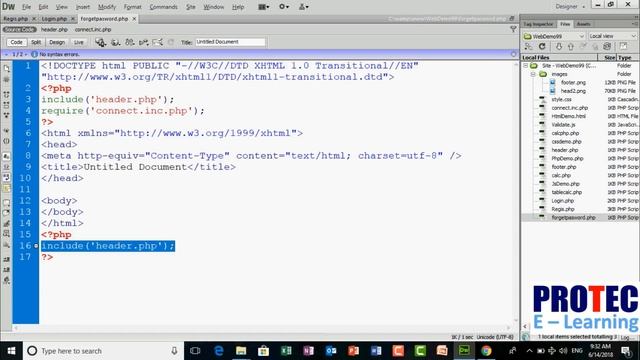The height and width of the screenshot is (360, 640).
Task: Select style.css in the Files panel
Action: 561,99
